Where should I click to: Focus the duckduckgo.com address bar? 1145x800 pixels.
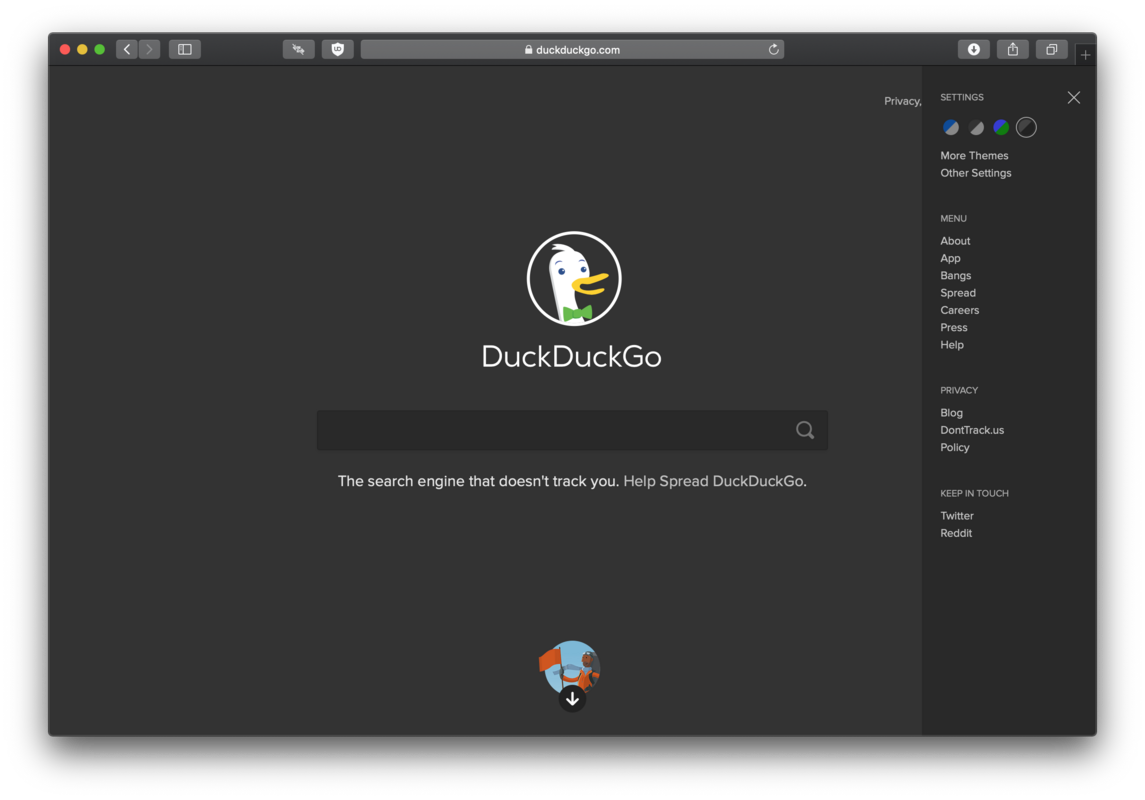pos(572,50)
